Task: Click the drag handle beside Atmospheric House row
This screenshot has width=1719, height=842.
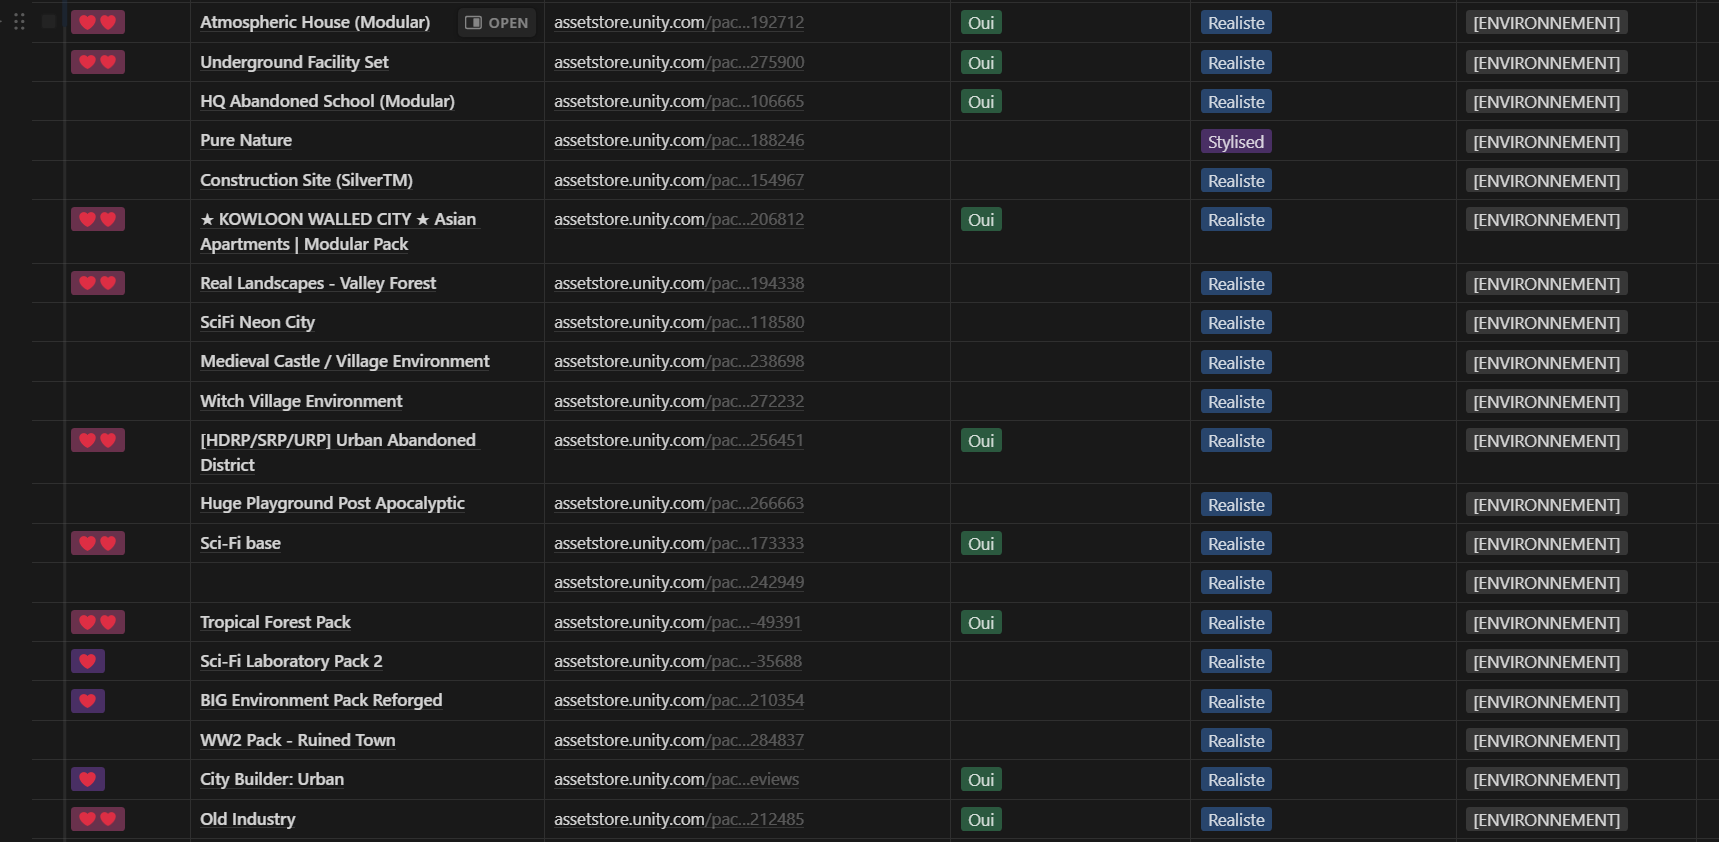Action: coord(19,22)
